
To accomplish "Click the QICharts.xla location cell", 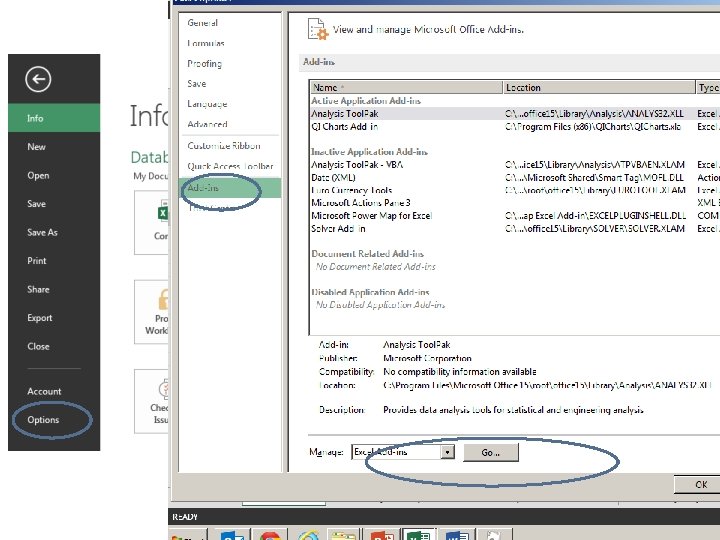I will click(x=593, y=126).
